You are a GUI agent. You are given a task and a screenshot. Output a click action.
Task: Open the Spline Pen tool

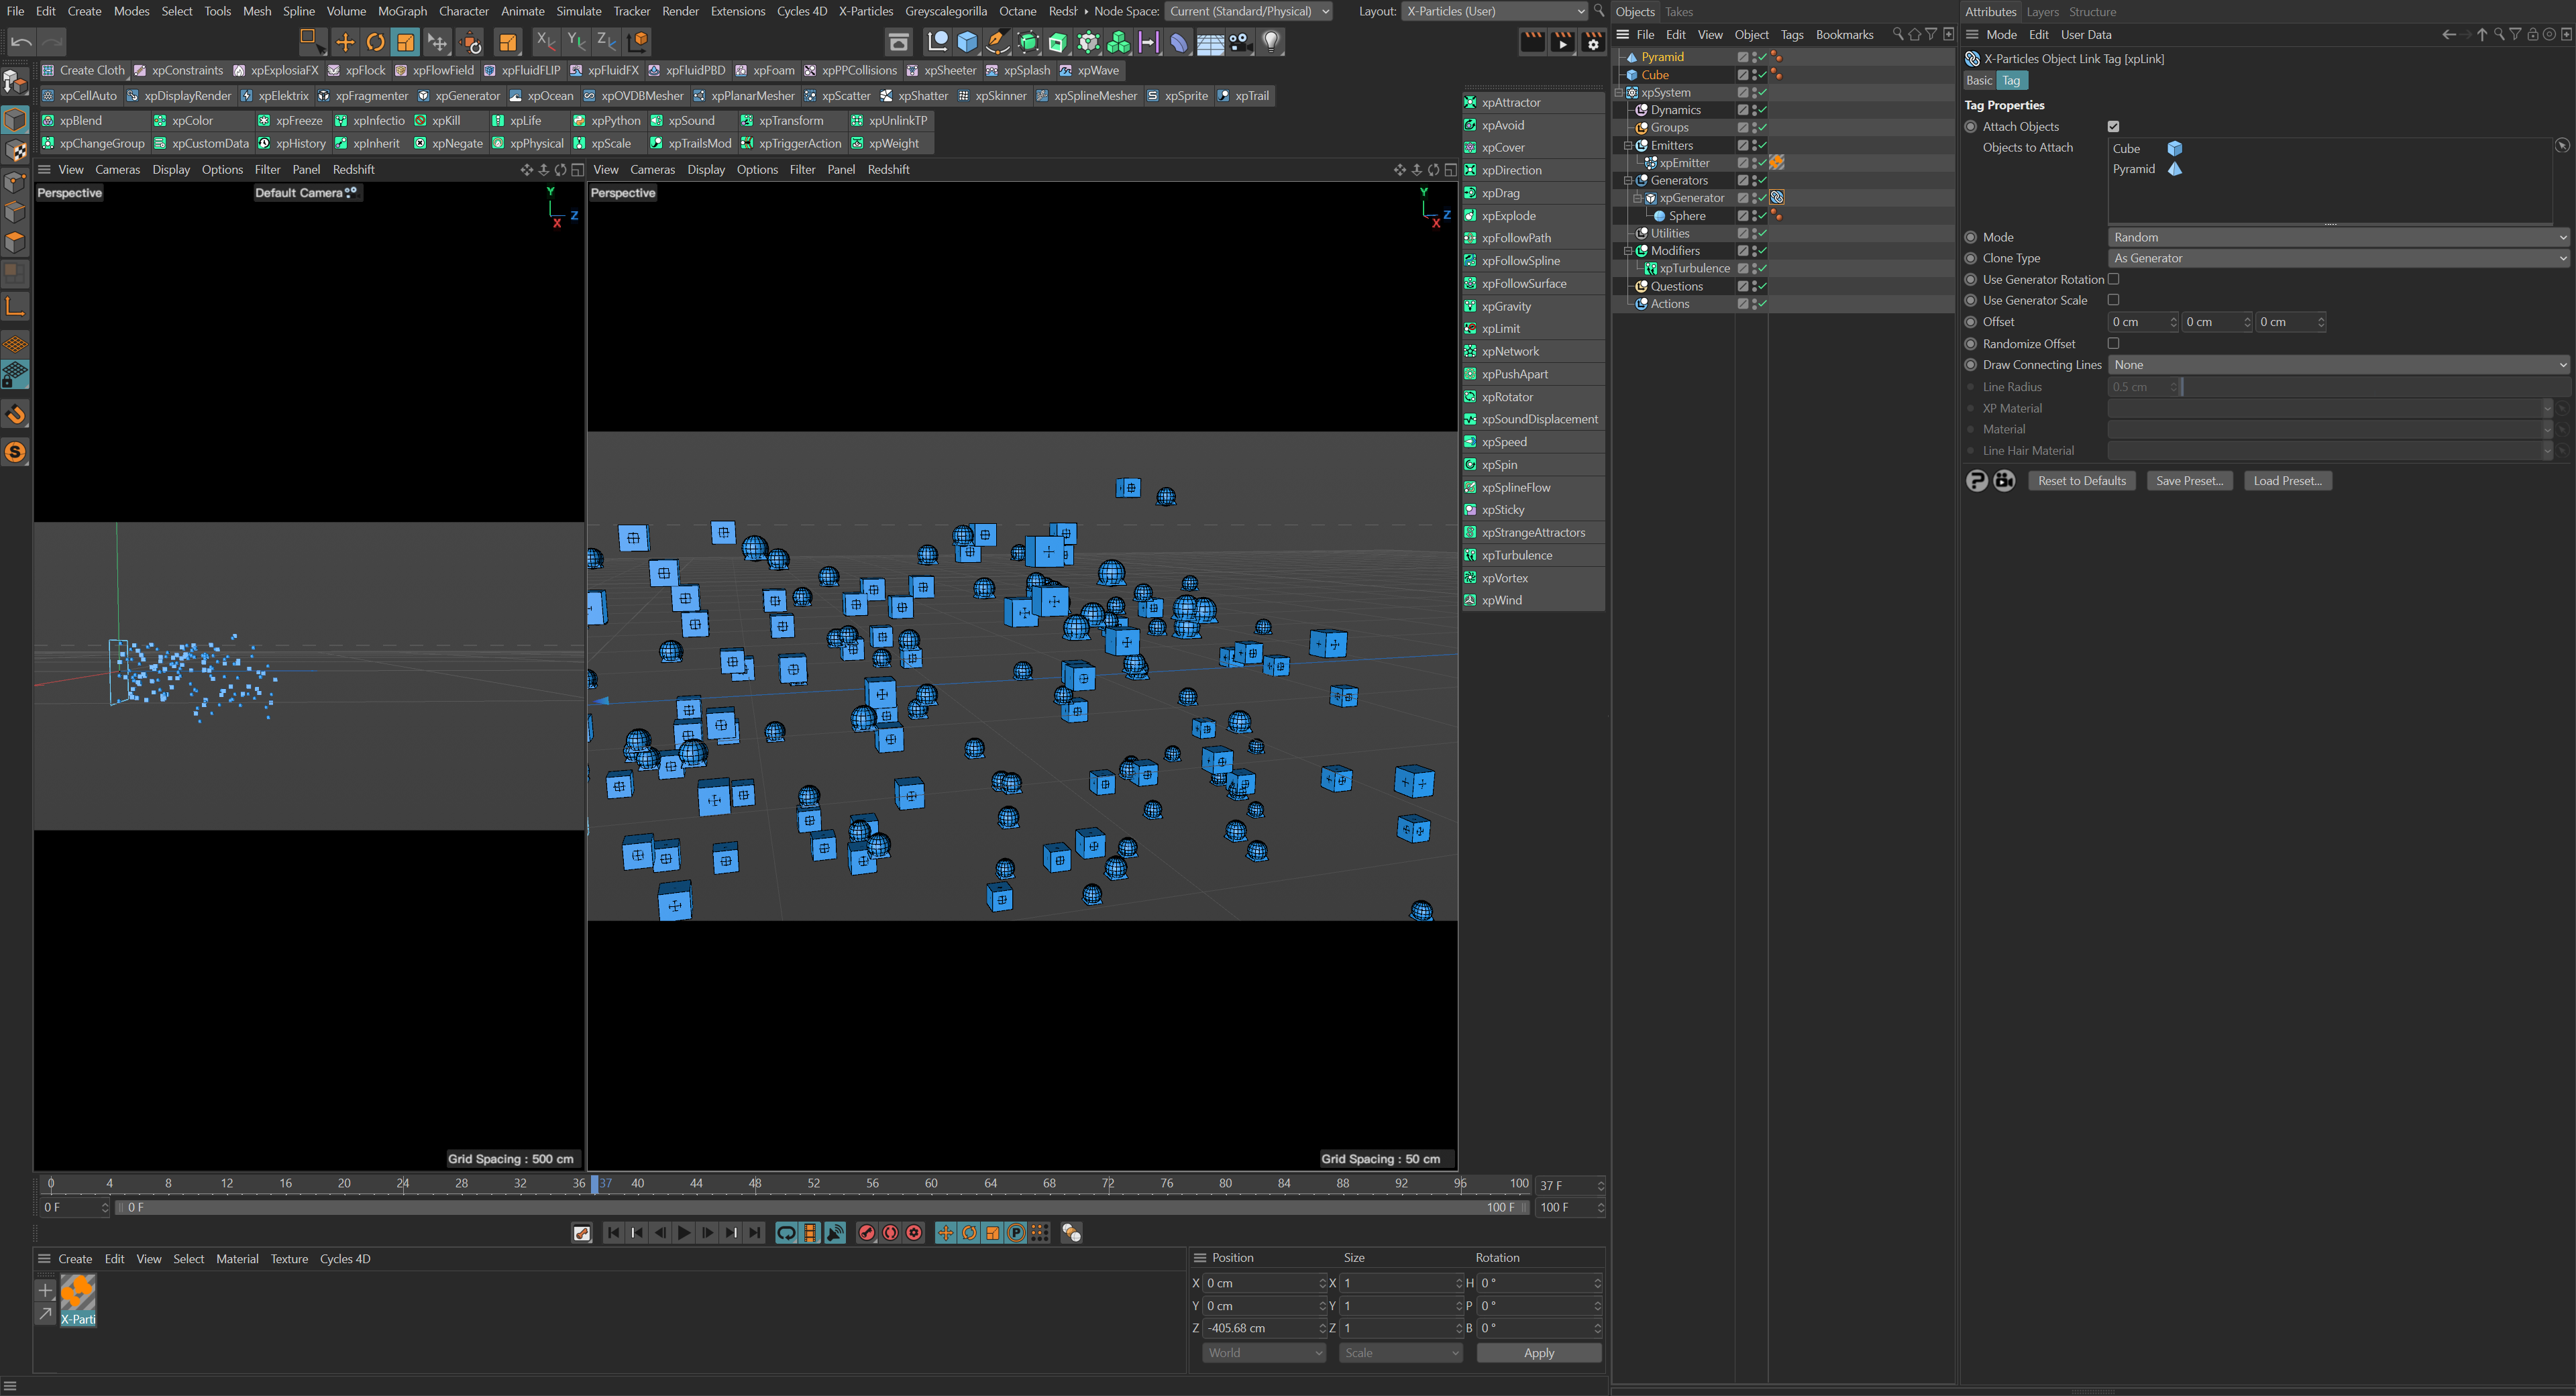coord(997,41)
